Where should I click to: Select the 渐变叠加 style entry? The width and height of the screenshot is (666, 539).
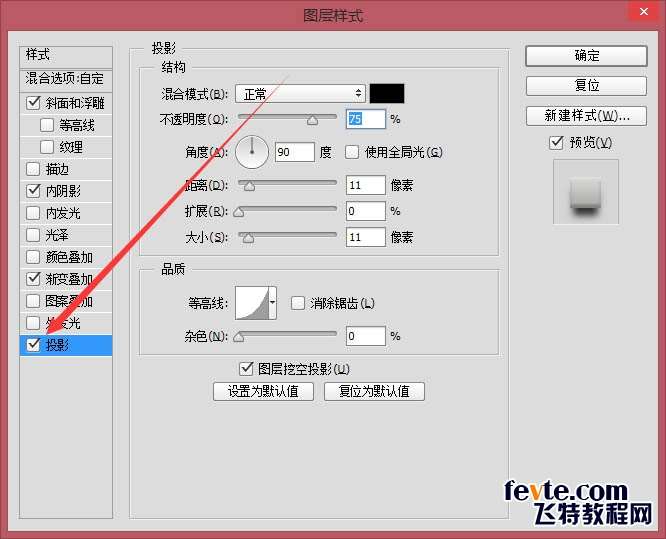[x=66, y=279]
